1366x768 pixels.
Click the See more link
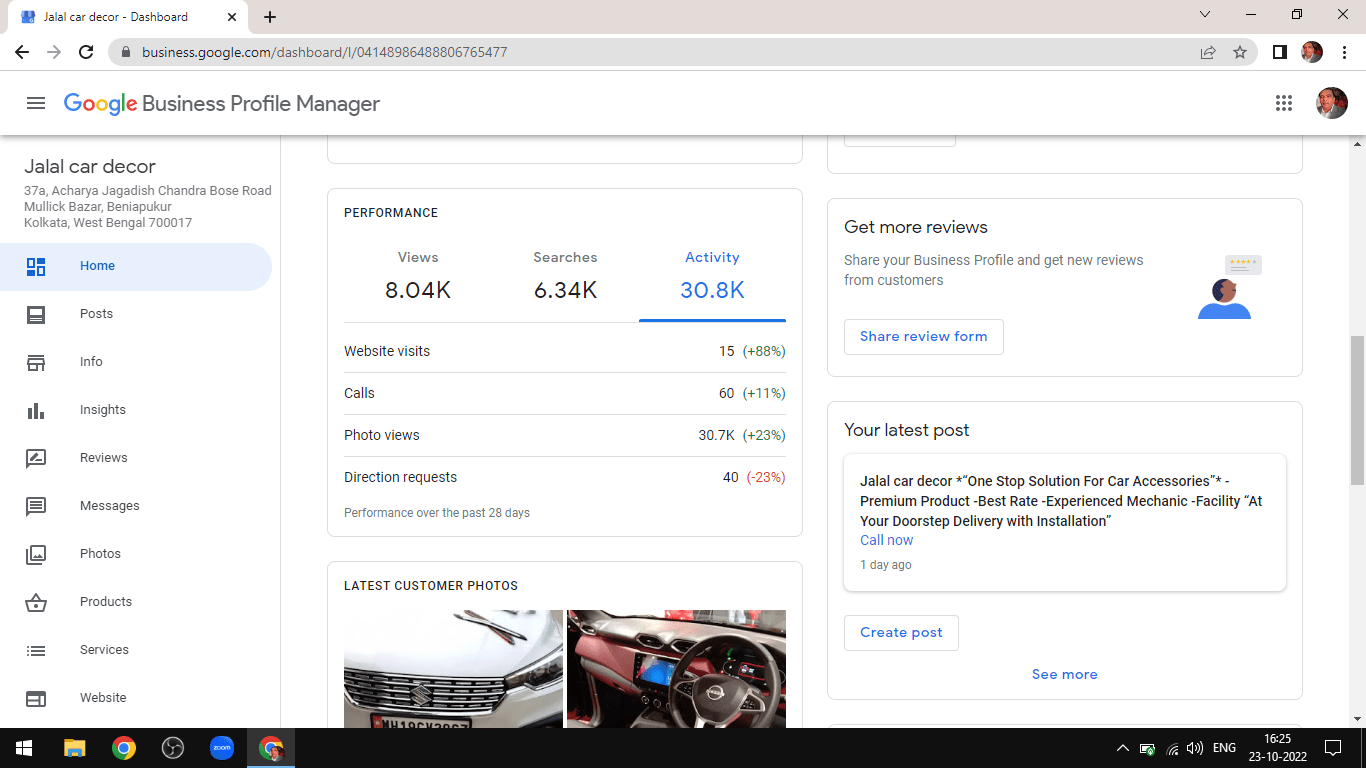[x=1064, y=675]
